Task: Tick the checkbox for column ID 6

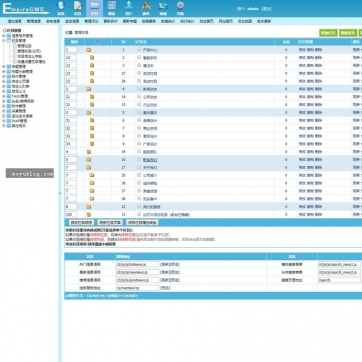Action: pos(139,120)
